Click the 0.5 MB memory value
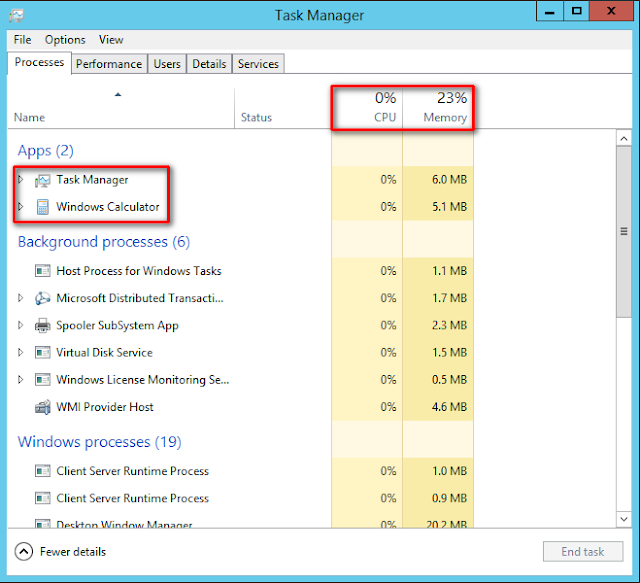The height and width of the screenshot is (583, 640). click(x=449, y=380)
